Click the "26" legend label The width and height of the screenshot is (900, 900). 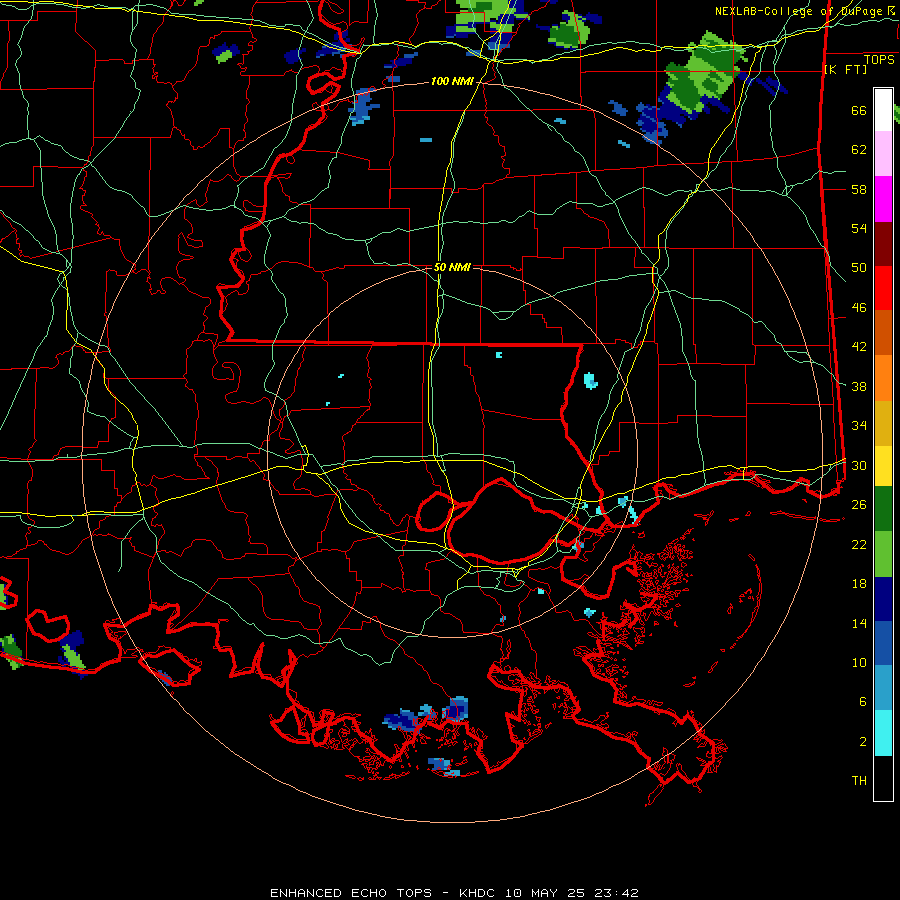(859, 505)
